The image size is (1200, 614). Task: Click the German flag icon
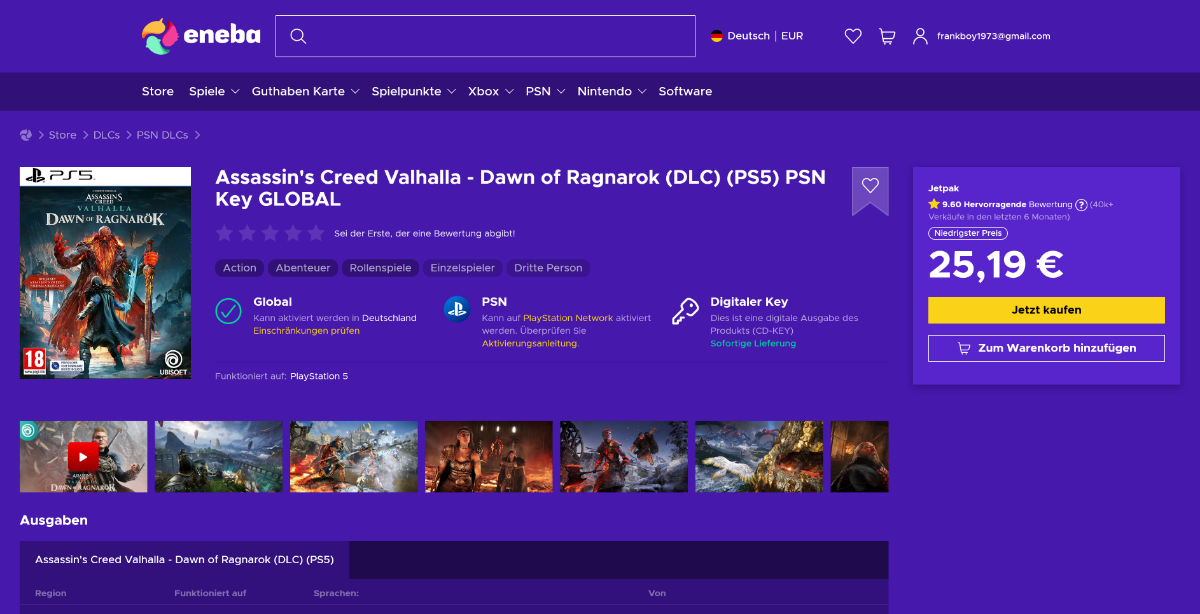717,36
